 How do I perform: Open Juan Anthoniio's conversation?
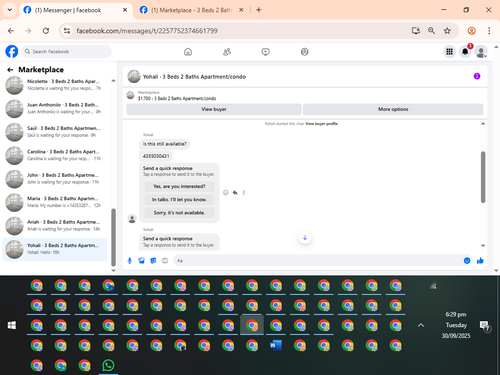pyautogui.click(x=55, y=108)
